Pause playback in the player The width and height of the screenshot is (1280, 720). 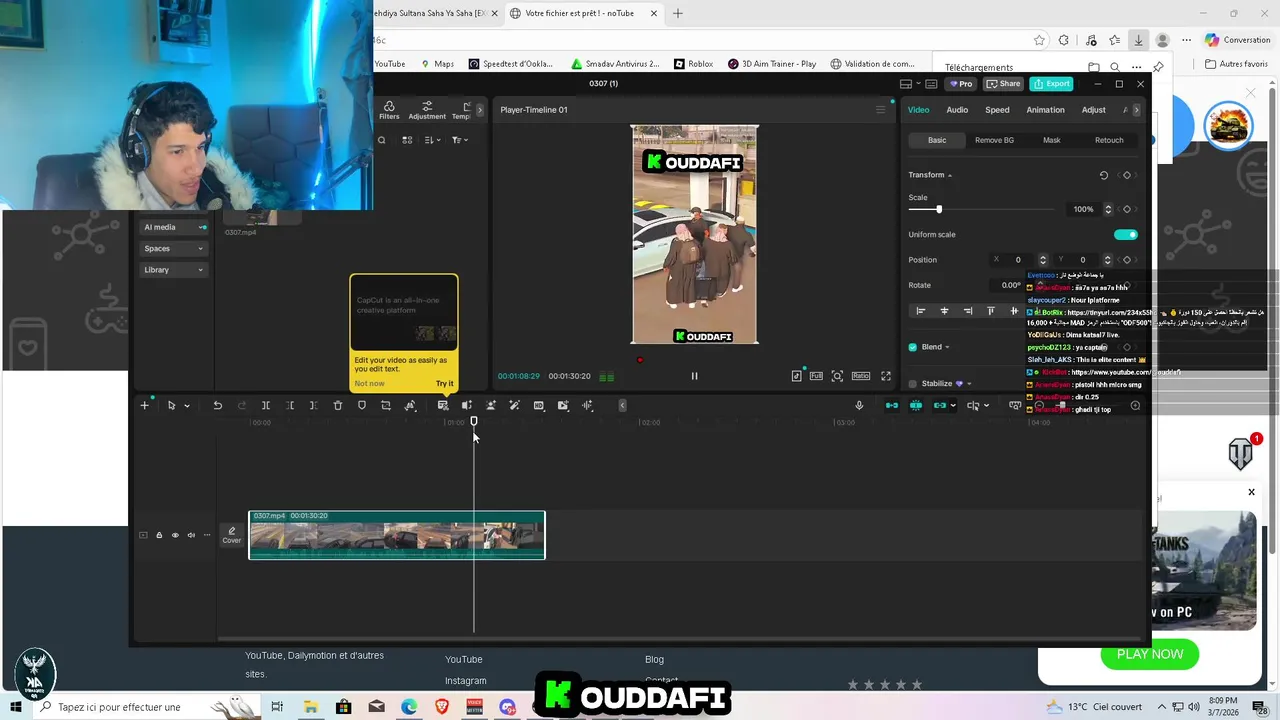coord(694,376)
